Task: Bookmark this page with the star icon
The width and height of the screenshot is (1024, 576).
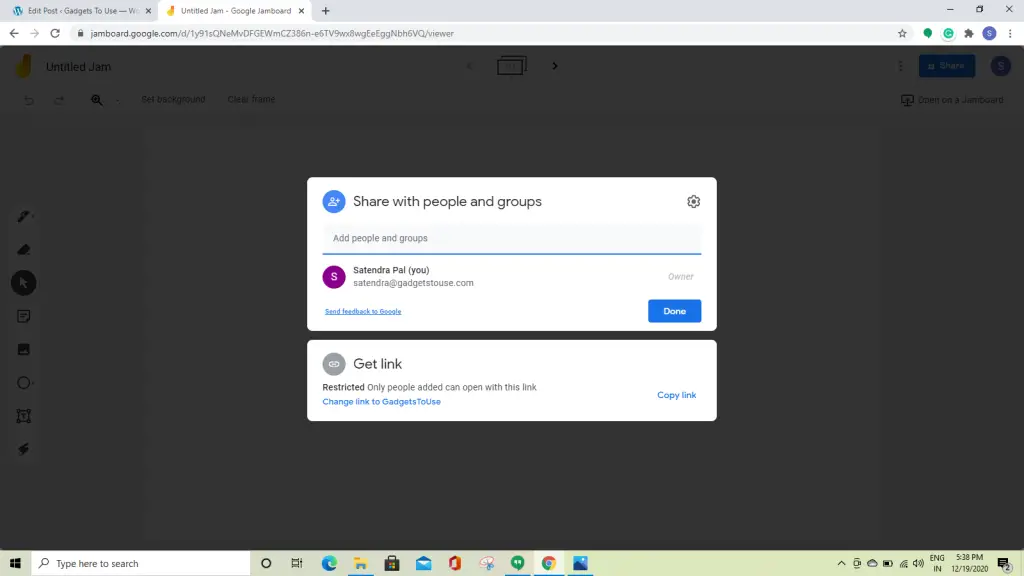Action: [x=902, y=33]
